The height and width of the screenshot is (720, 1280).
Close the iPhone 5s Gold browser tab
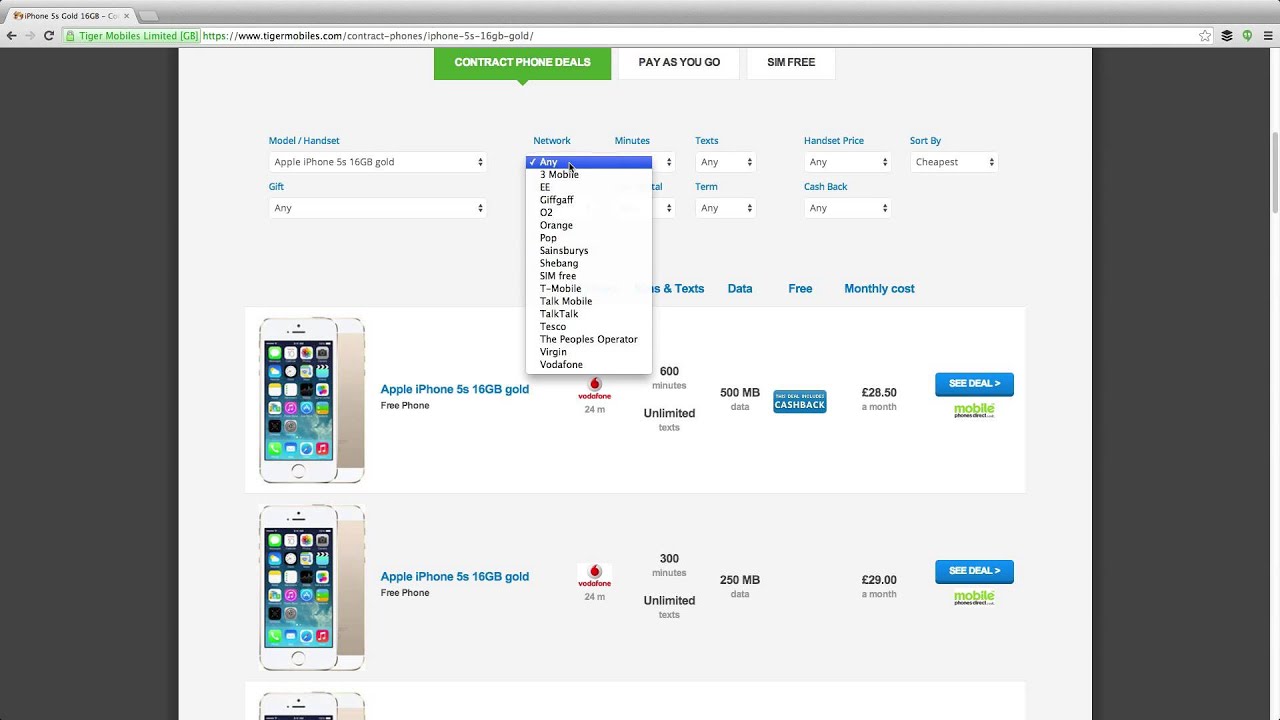tap(126, 16)
